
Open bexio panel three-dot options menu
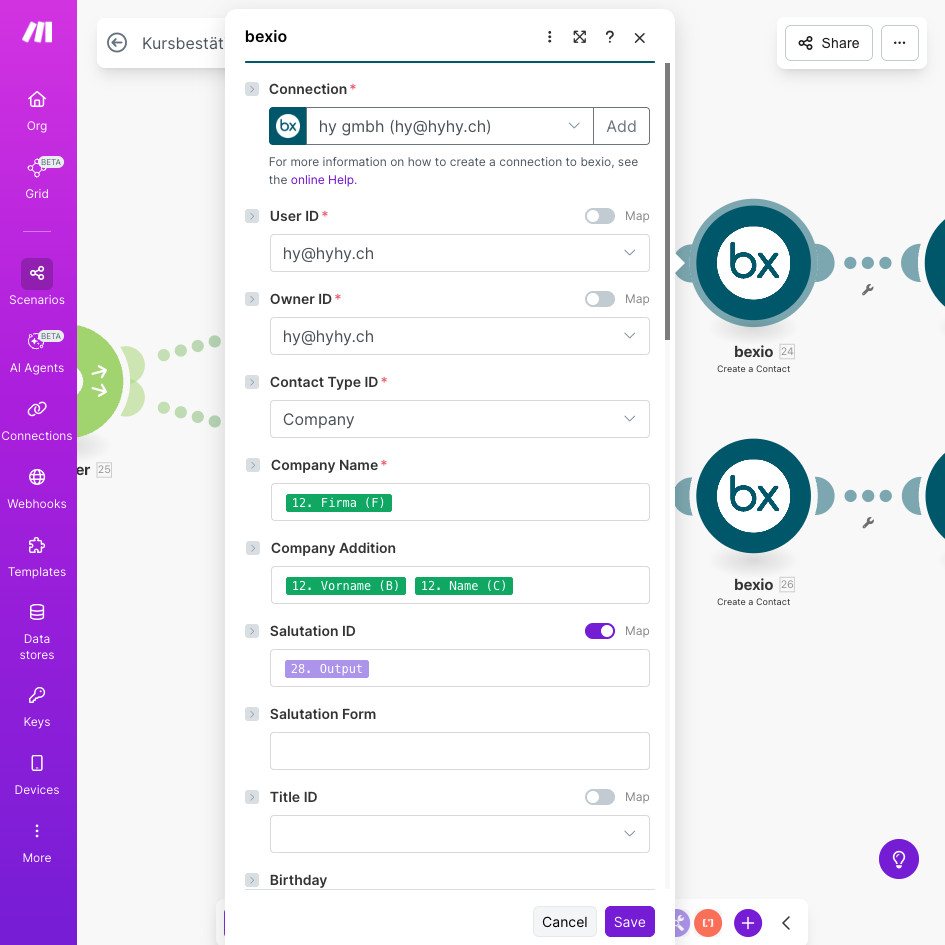[549, 37]
